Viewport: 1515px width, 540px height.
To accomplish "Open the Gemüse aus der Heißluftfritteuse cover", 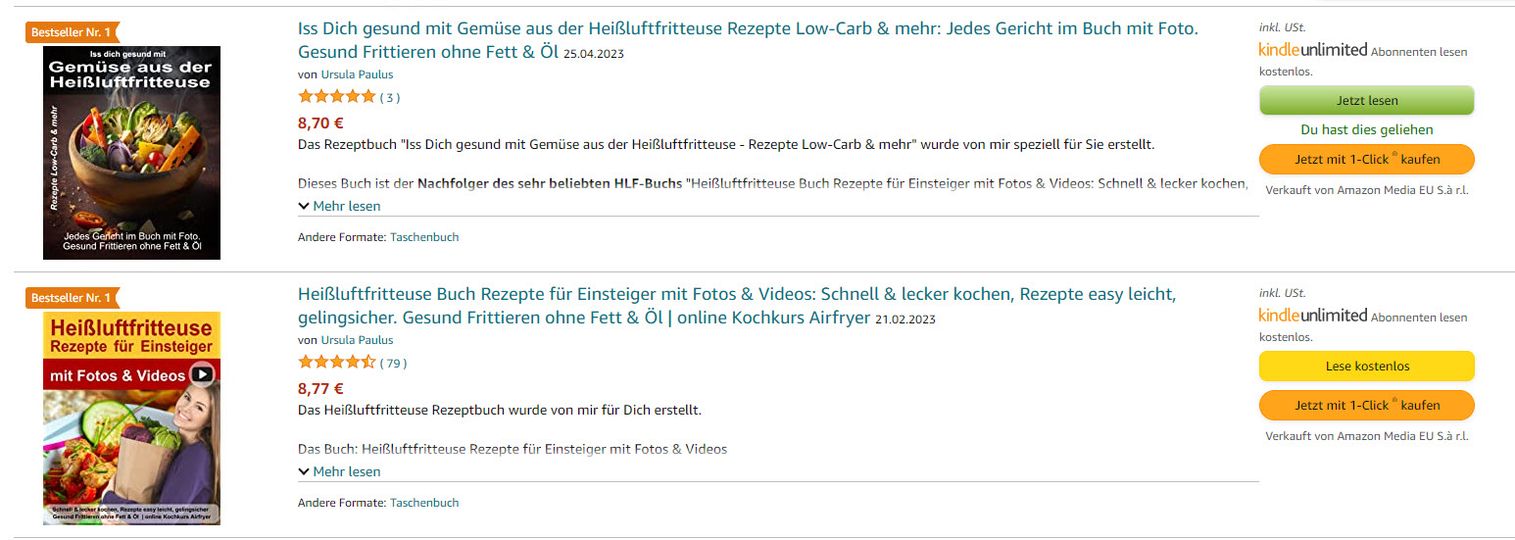I will [x=131, y=152].
